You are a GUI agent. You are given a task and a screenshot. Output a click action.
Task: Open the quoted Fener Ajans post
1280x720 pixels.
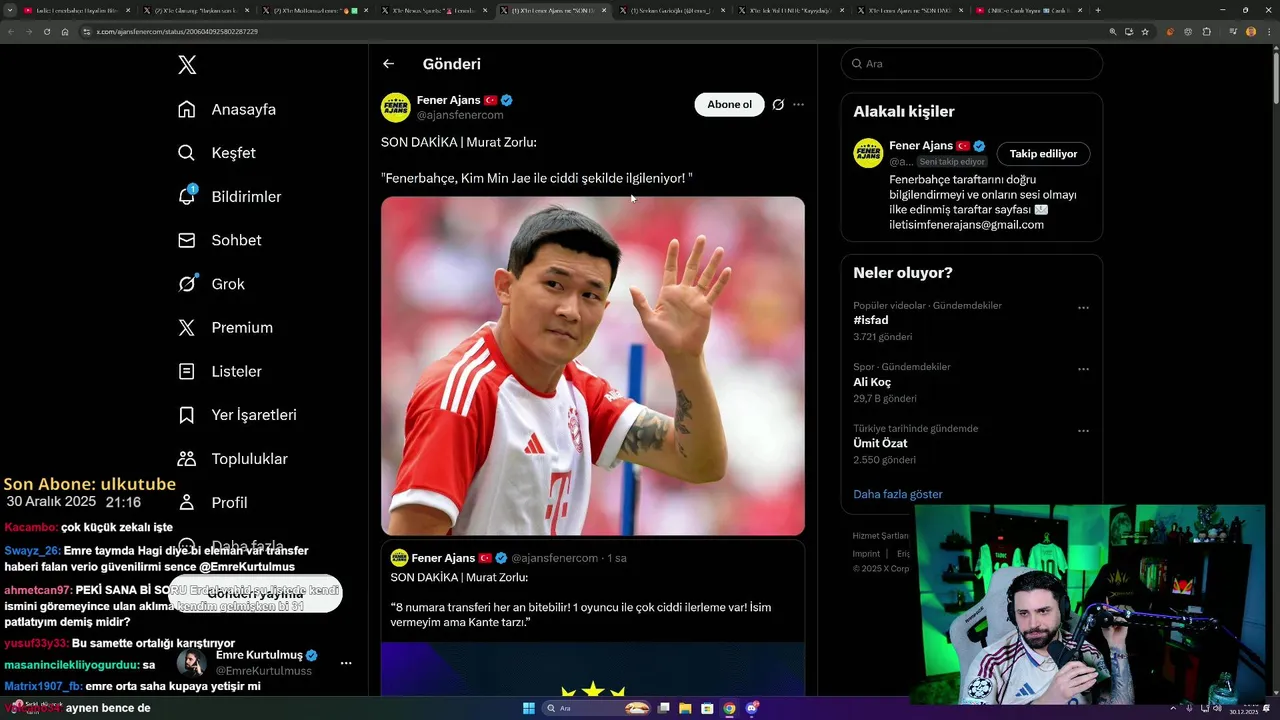click(x=593, y=618)
